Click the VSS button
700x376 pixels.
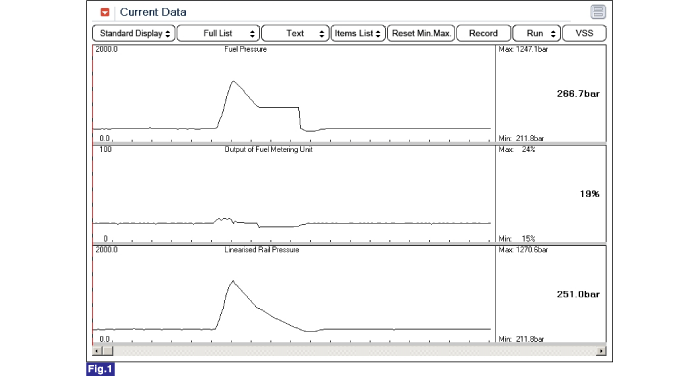(x=584, y=33)
